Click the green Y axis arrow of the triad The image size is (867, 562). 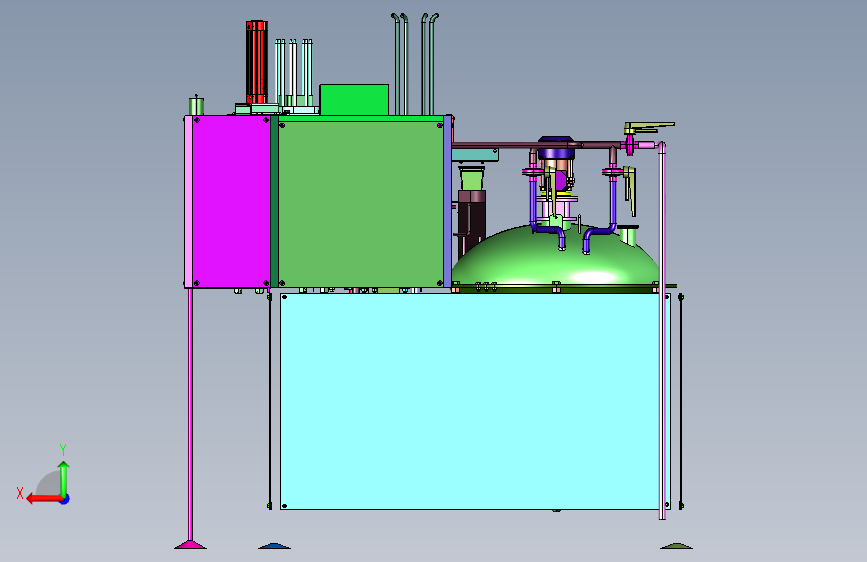click(x=64, y=479)
